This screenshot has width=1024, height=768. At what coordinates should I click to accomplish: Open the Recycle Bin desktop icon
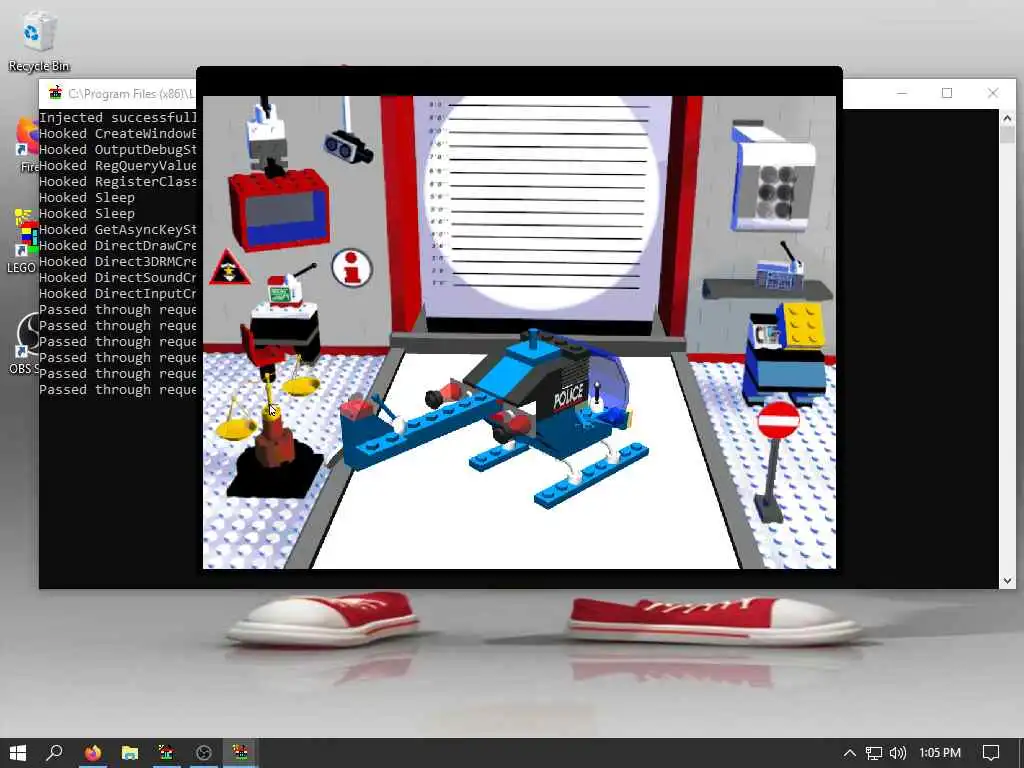point(39,41)
